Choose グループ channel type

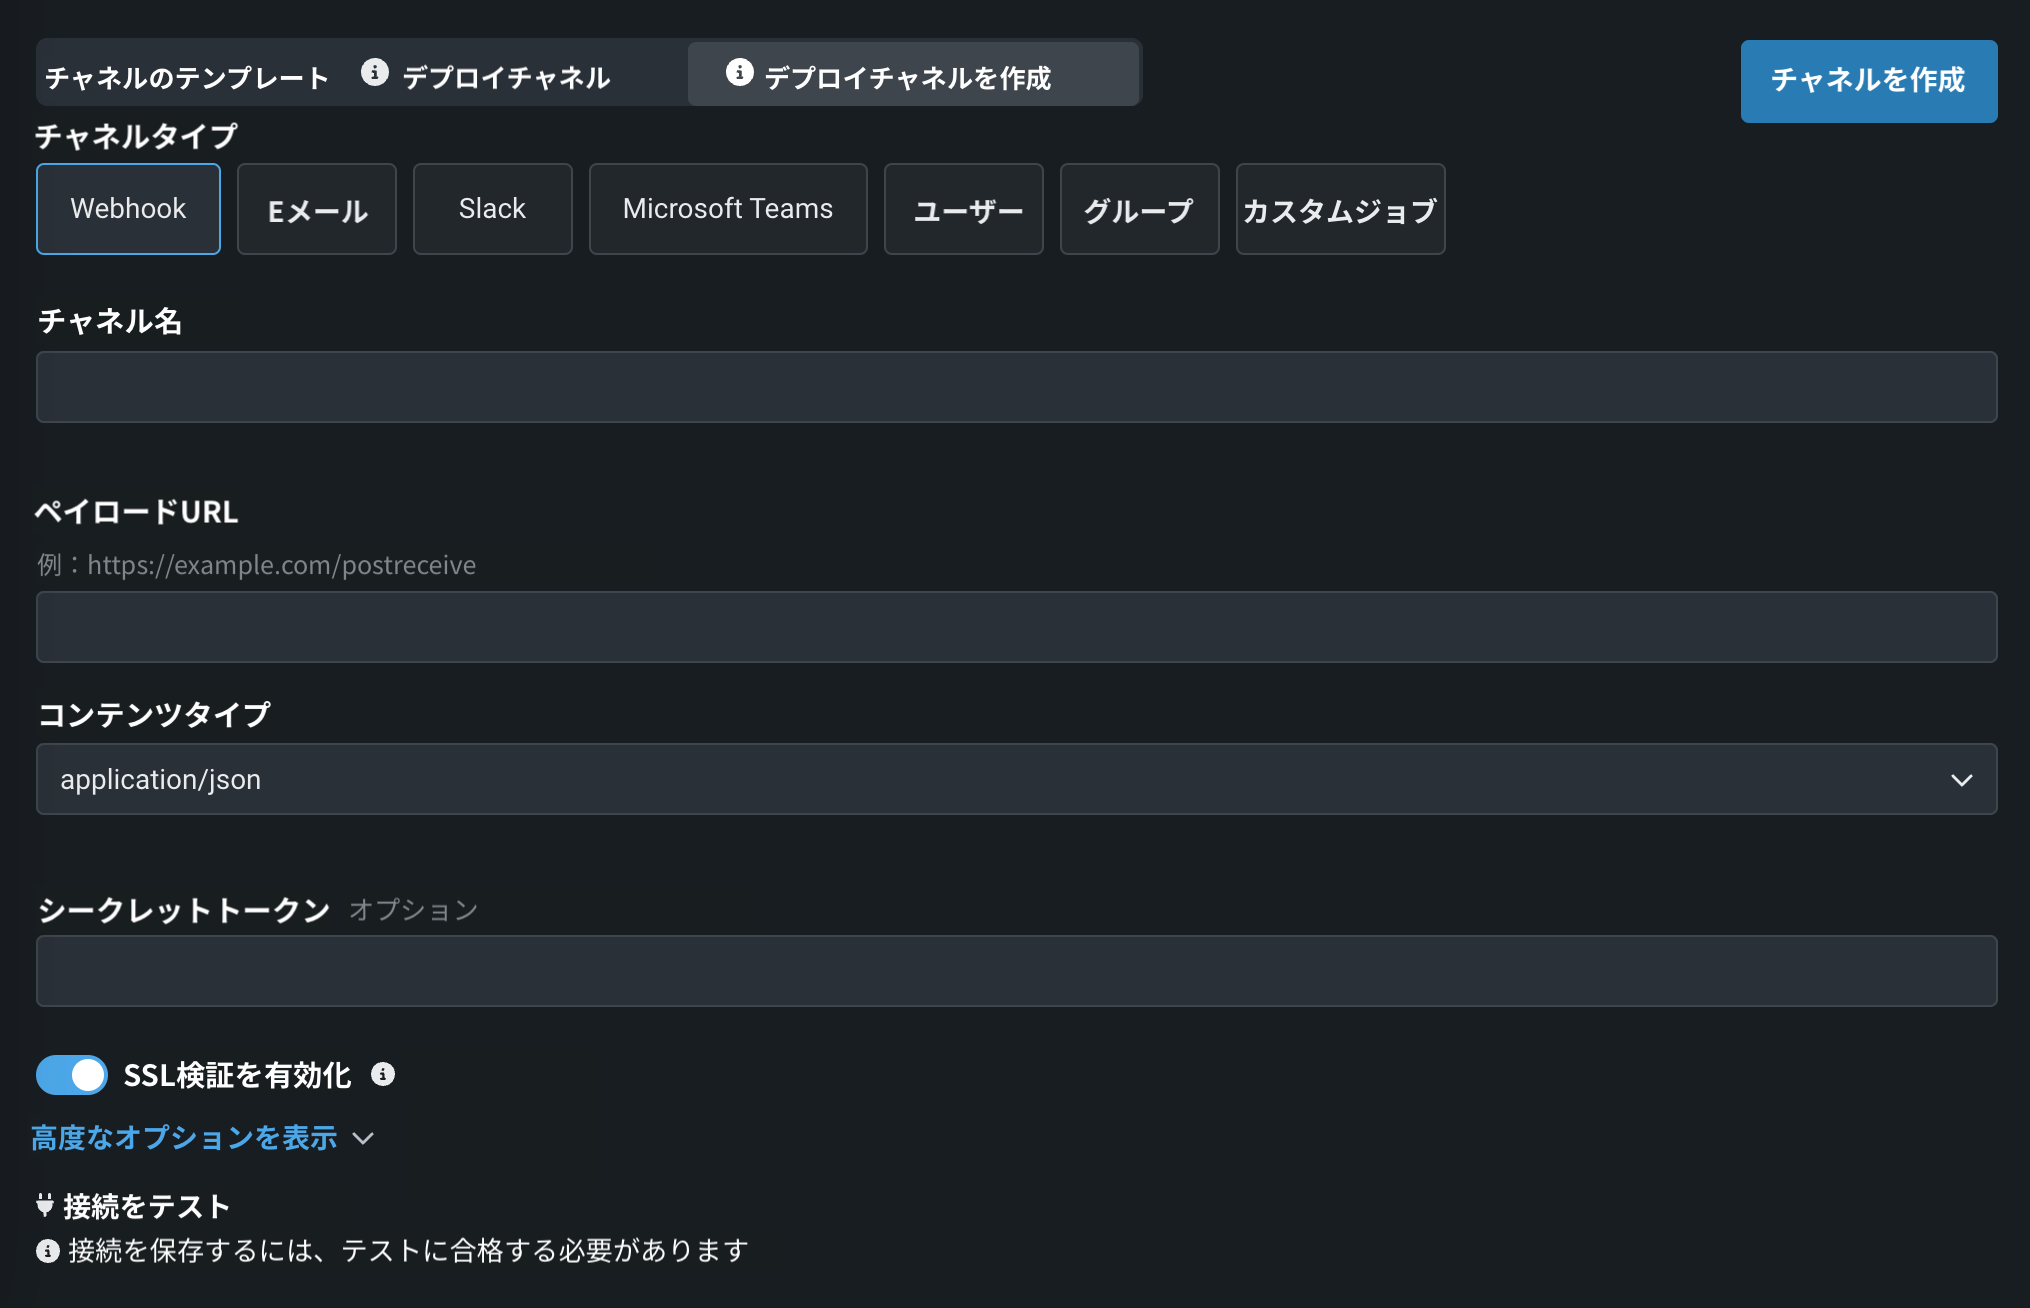point(1139,209)
